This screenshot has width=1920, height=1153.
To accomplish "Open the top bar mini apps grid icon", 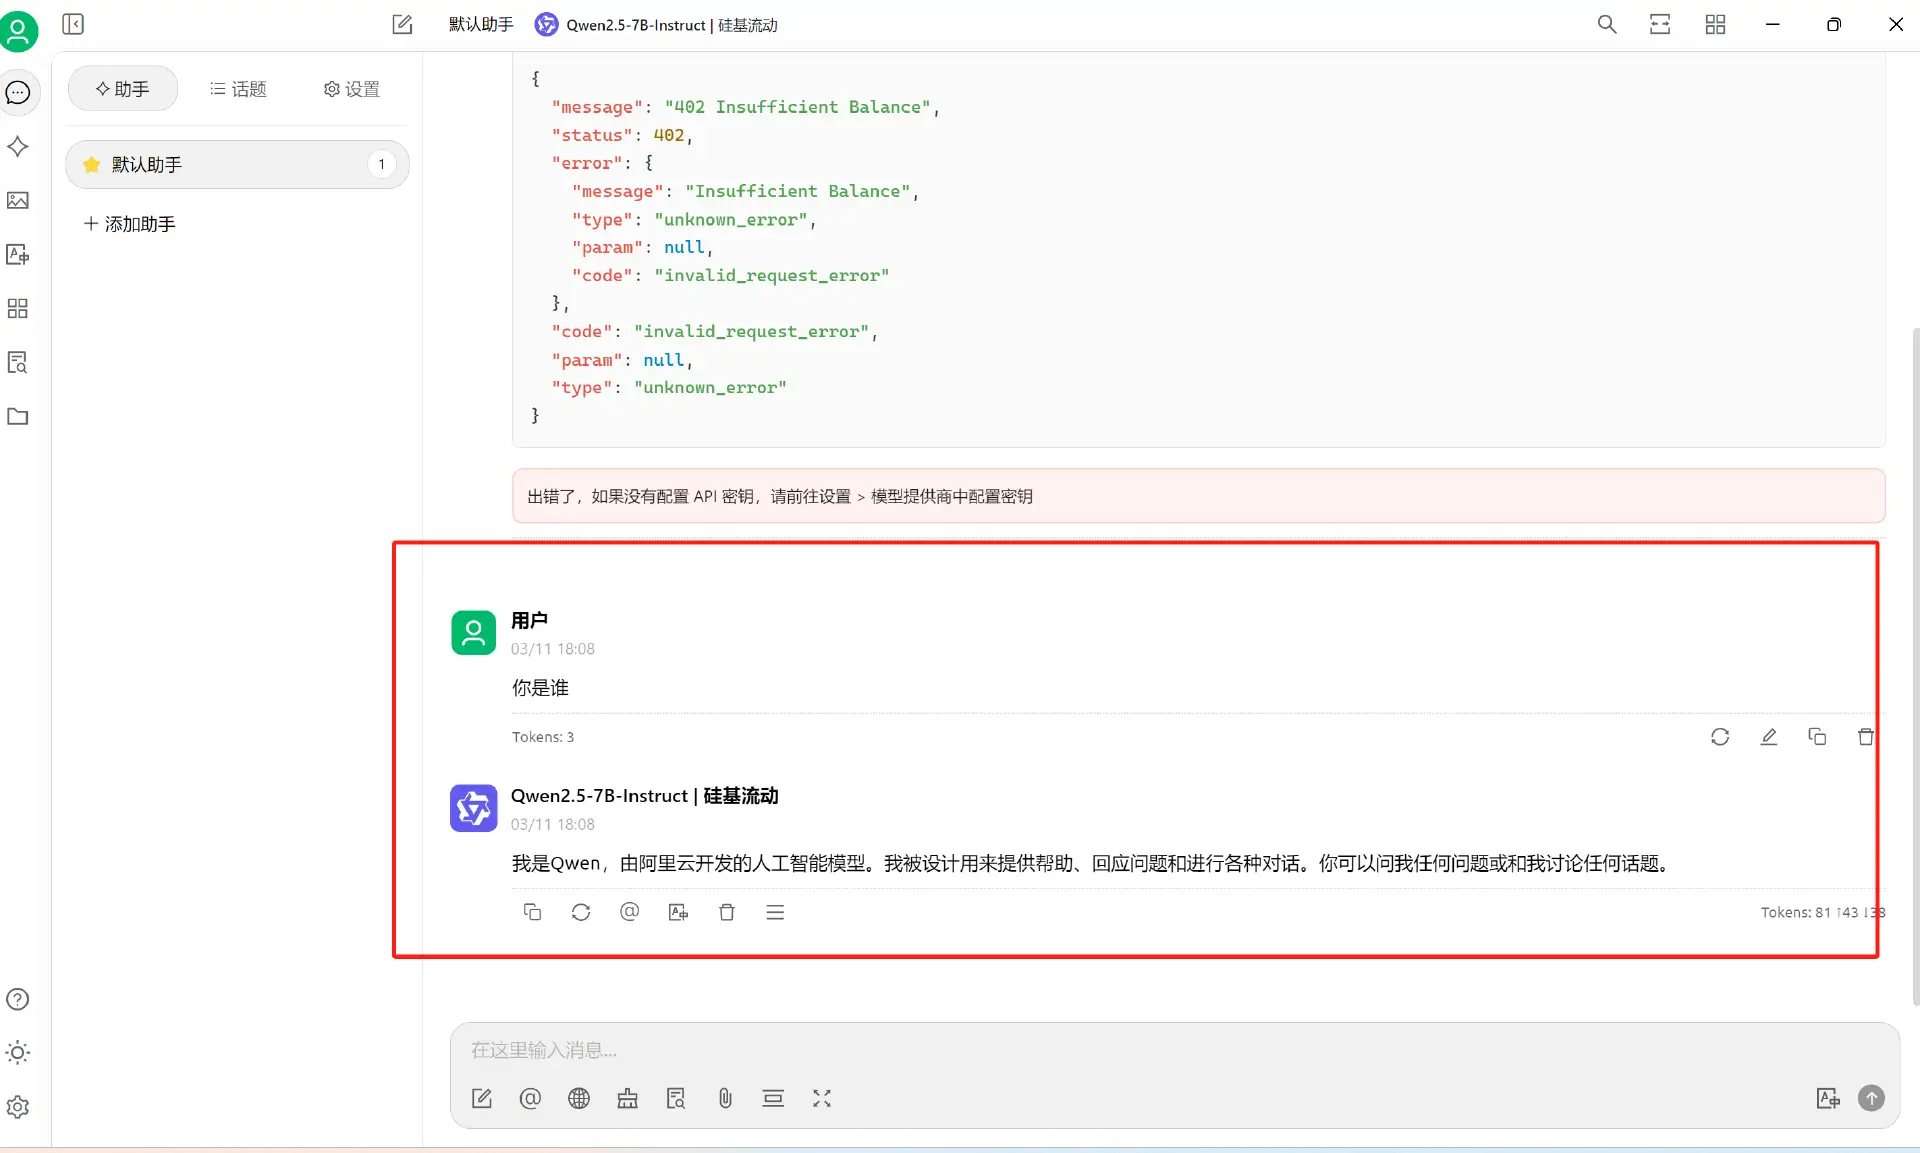I will [1715, 24].
